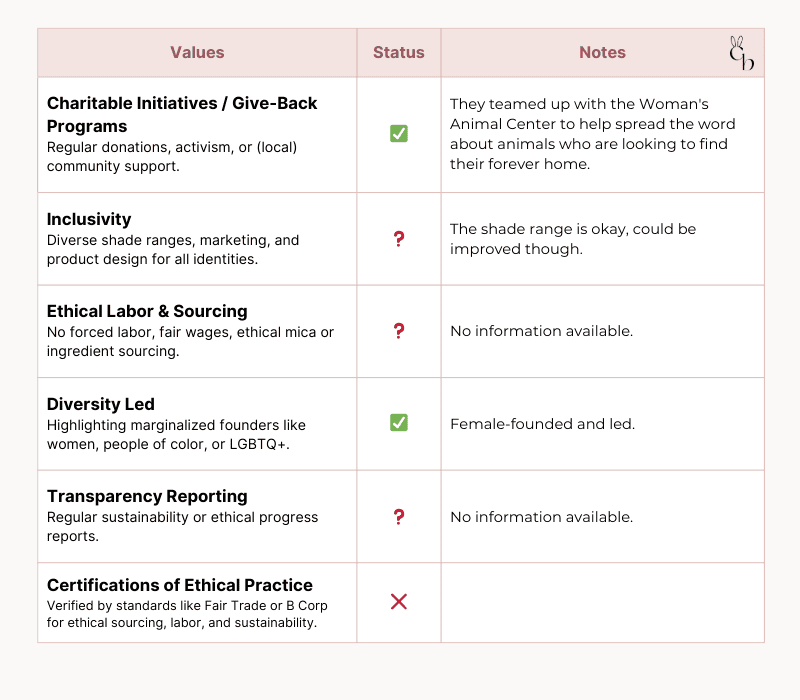
Task: Click the Charitable Initiatives / Give-Back Programs title
Action: pyautogui.click(x=182, y=114)
